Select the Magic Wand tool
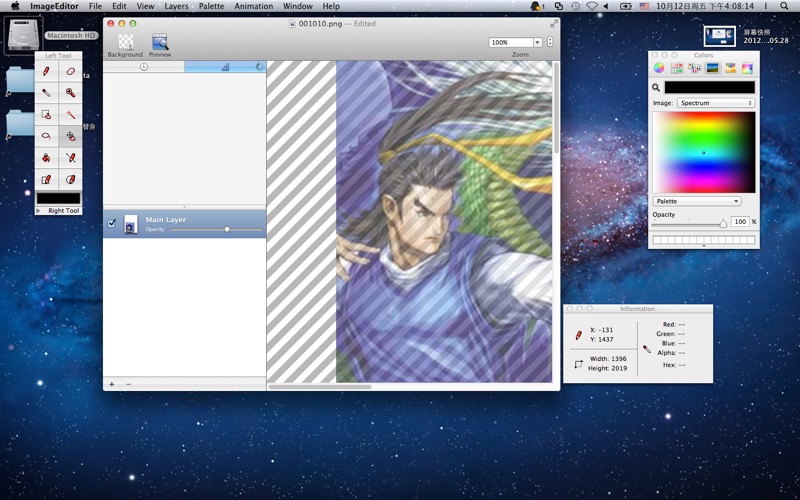This screenshot has width=800, height=500. [70, 115]
